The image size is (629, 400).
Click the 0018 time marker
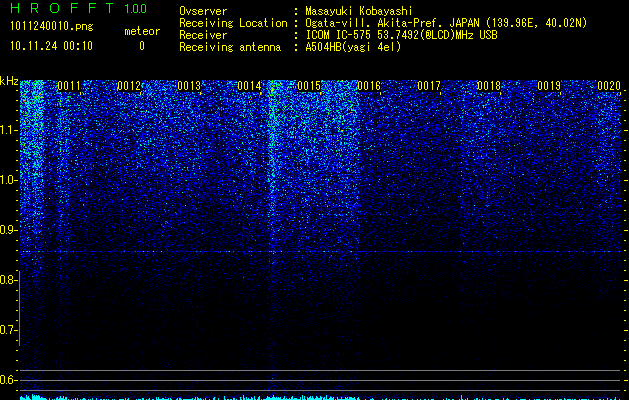489,86
